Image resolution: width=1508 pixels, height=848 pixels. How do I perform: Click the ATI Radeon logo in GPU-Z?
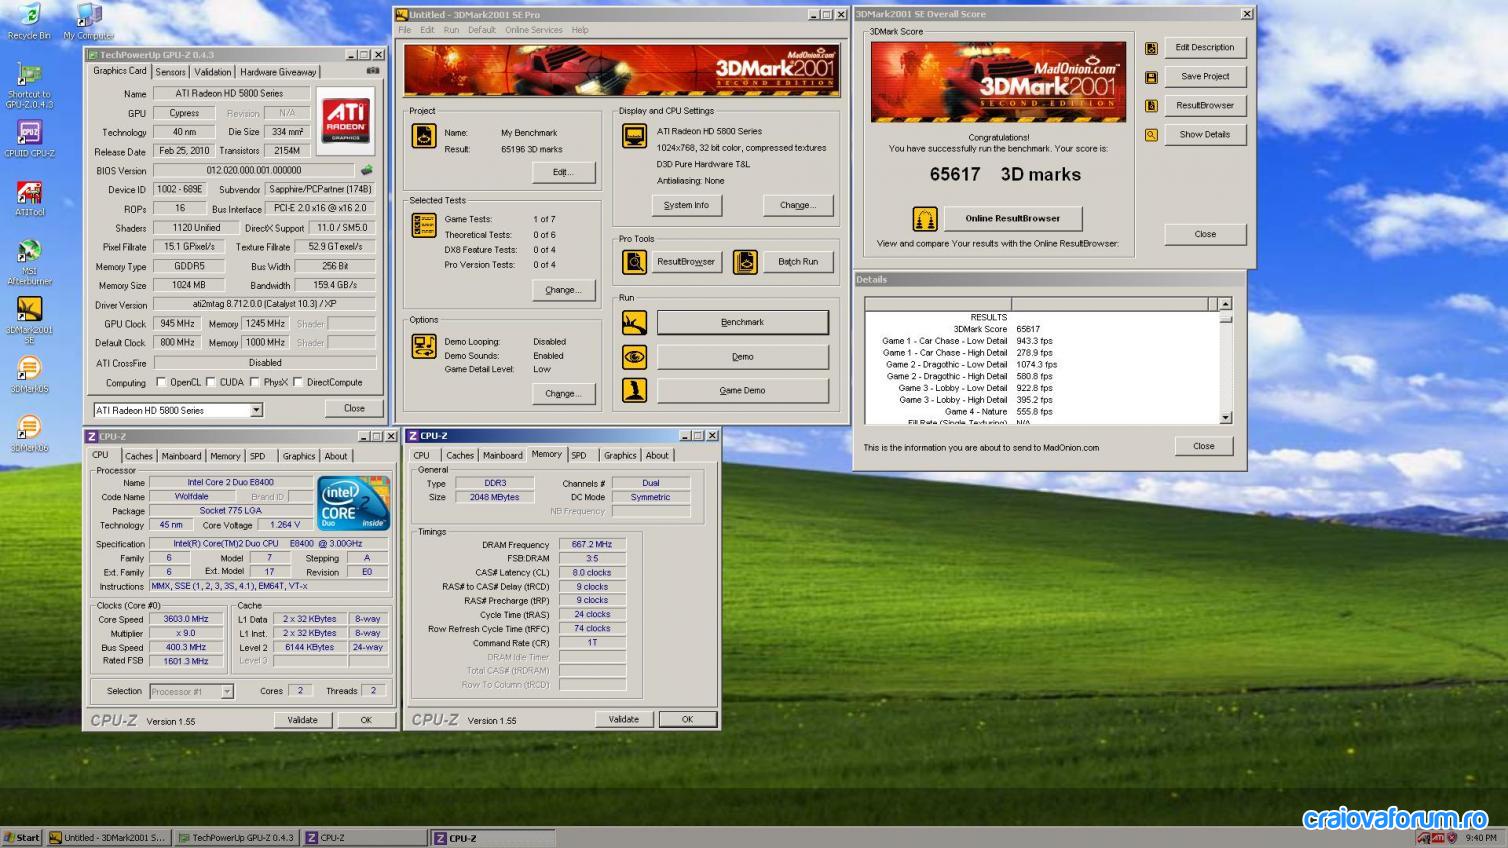(x=346, y=121)
